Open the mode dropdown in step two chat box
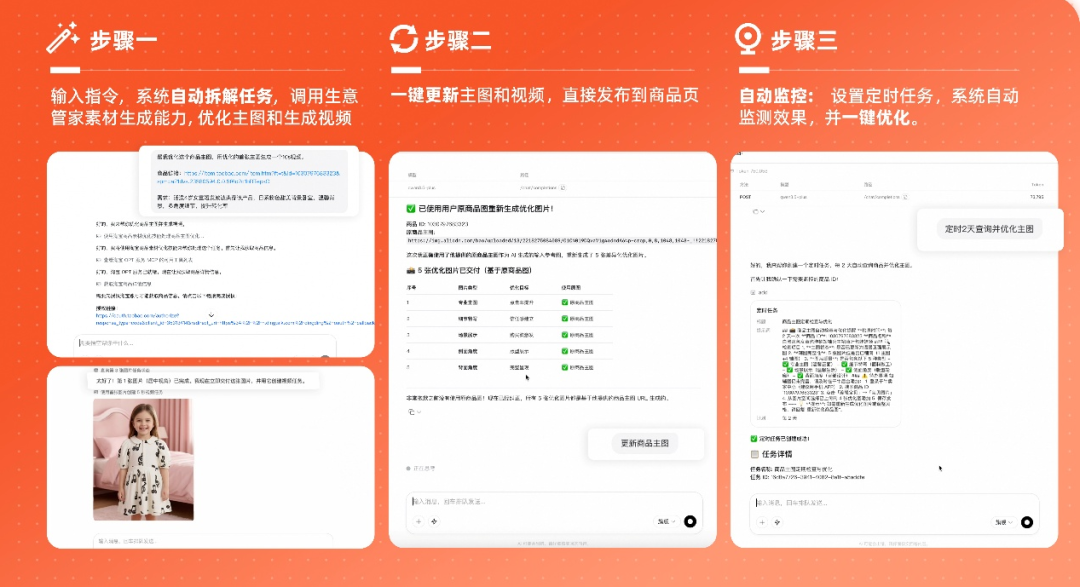 [x=666, y=522]
